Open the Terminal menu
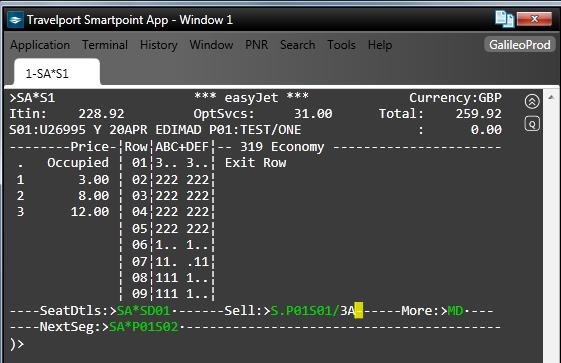 coord(105,45)
